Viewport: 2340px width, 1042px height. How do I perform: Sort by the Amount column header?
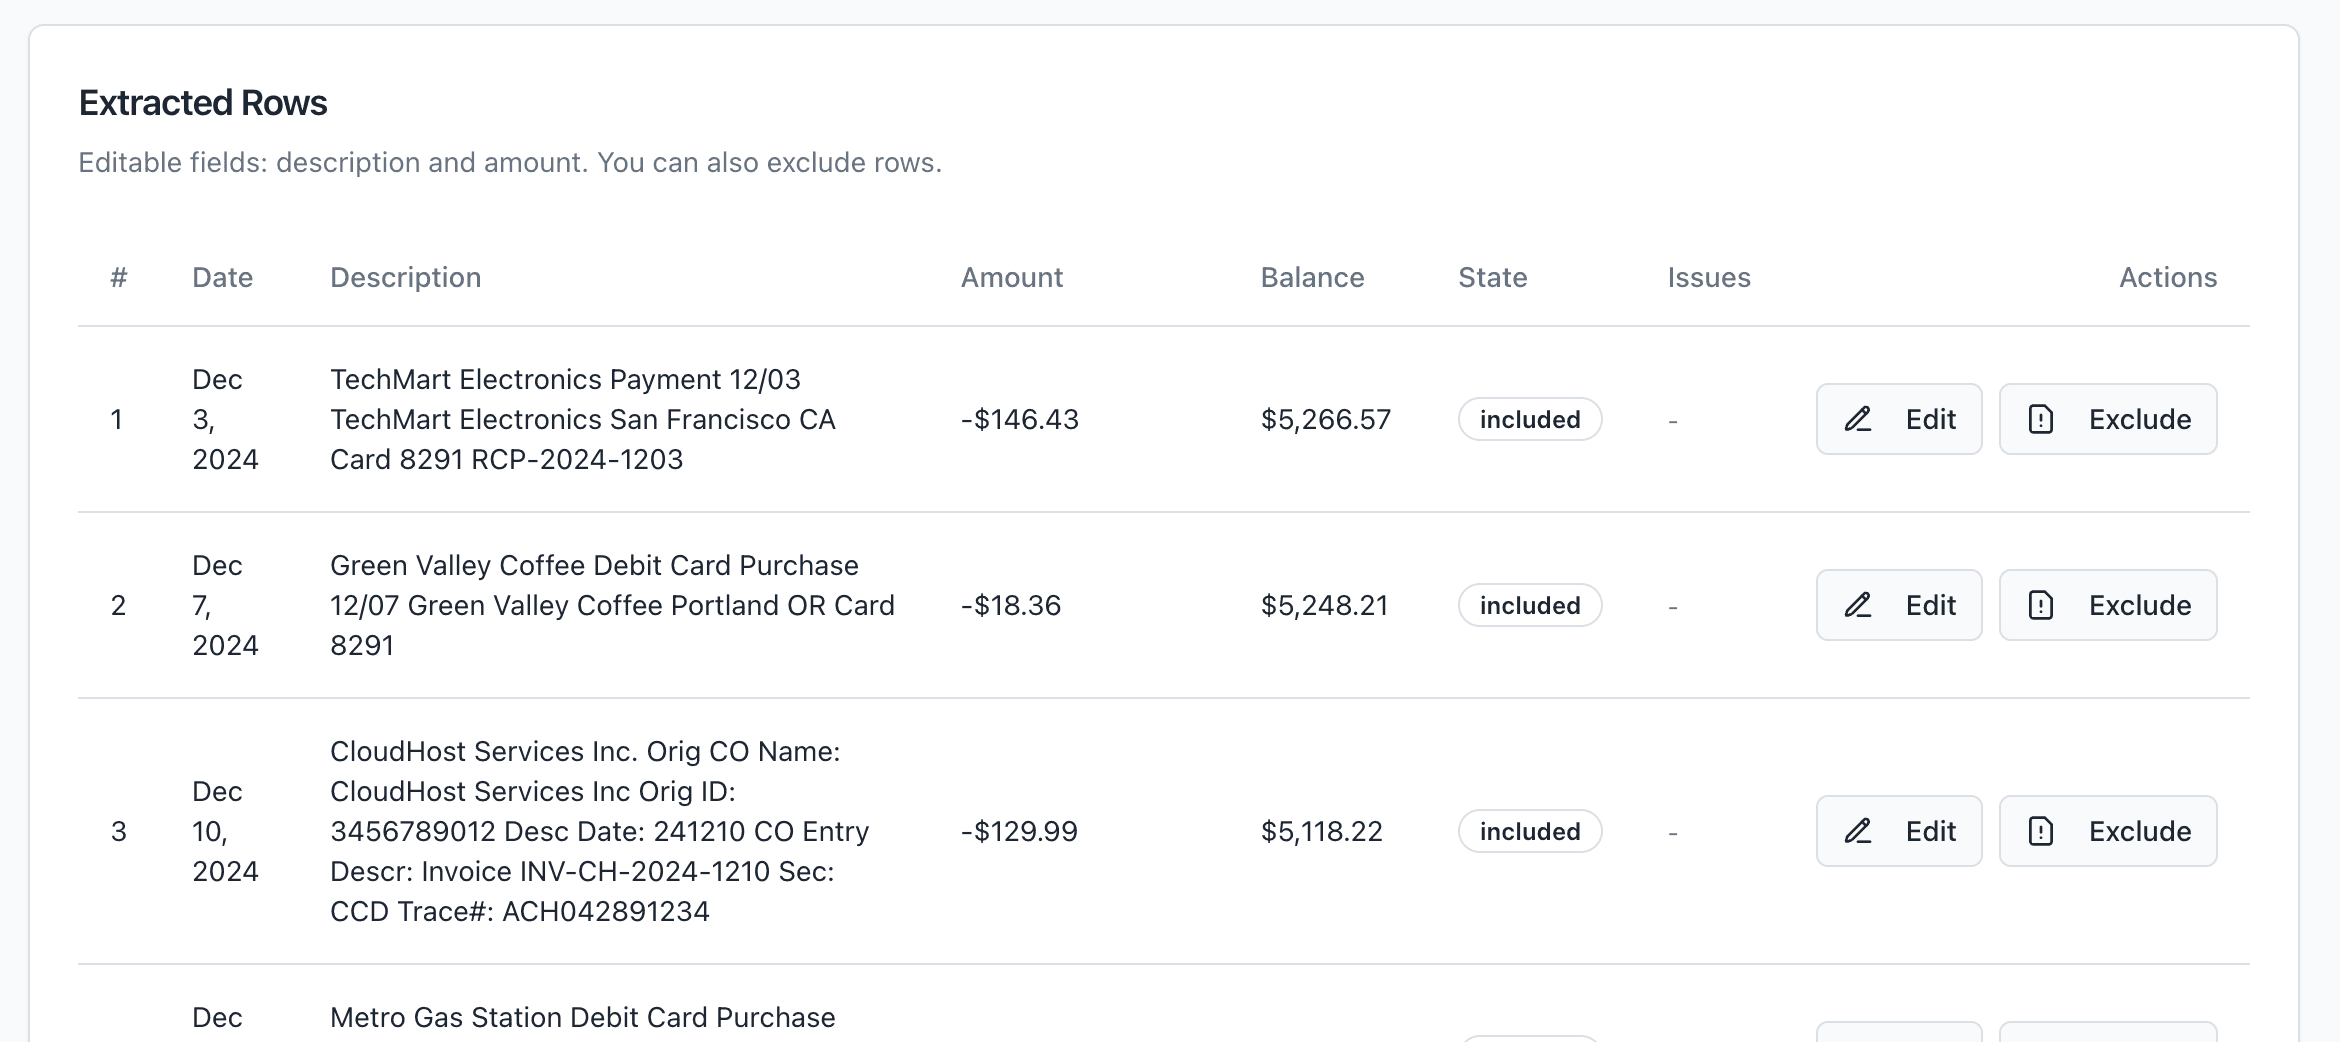tap(1011, 277)
